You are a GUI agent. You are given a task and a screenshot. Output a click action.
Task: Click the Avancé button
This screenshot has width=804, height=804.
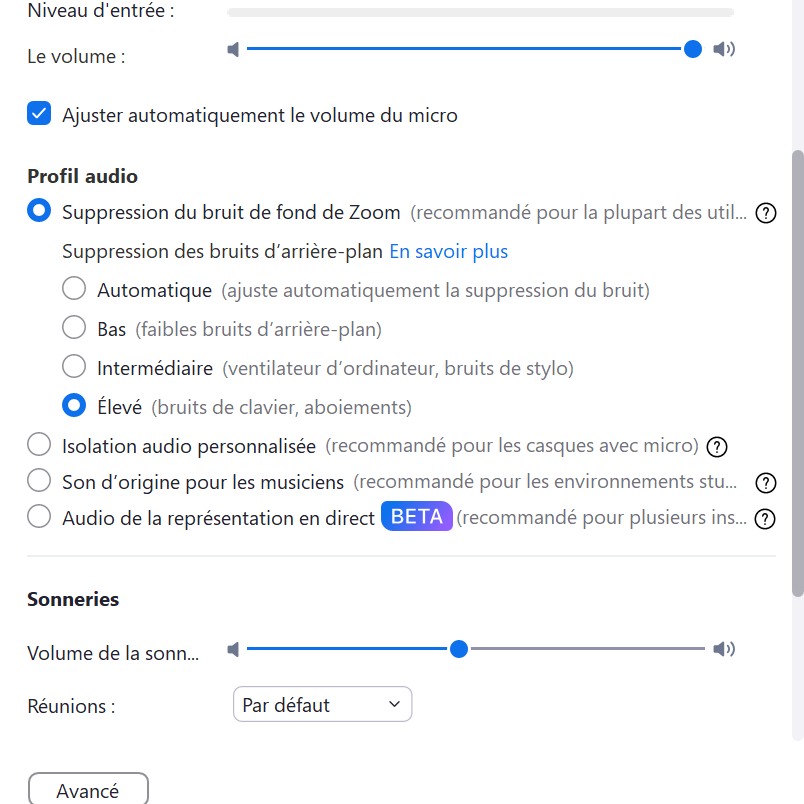(88, 790)
